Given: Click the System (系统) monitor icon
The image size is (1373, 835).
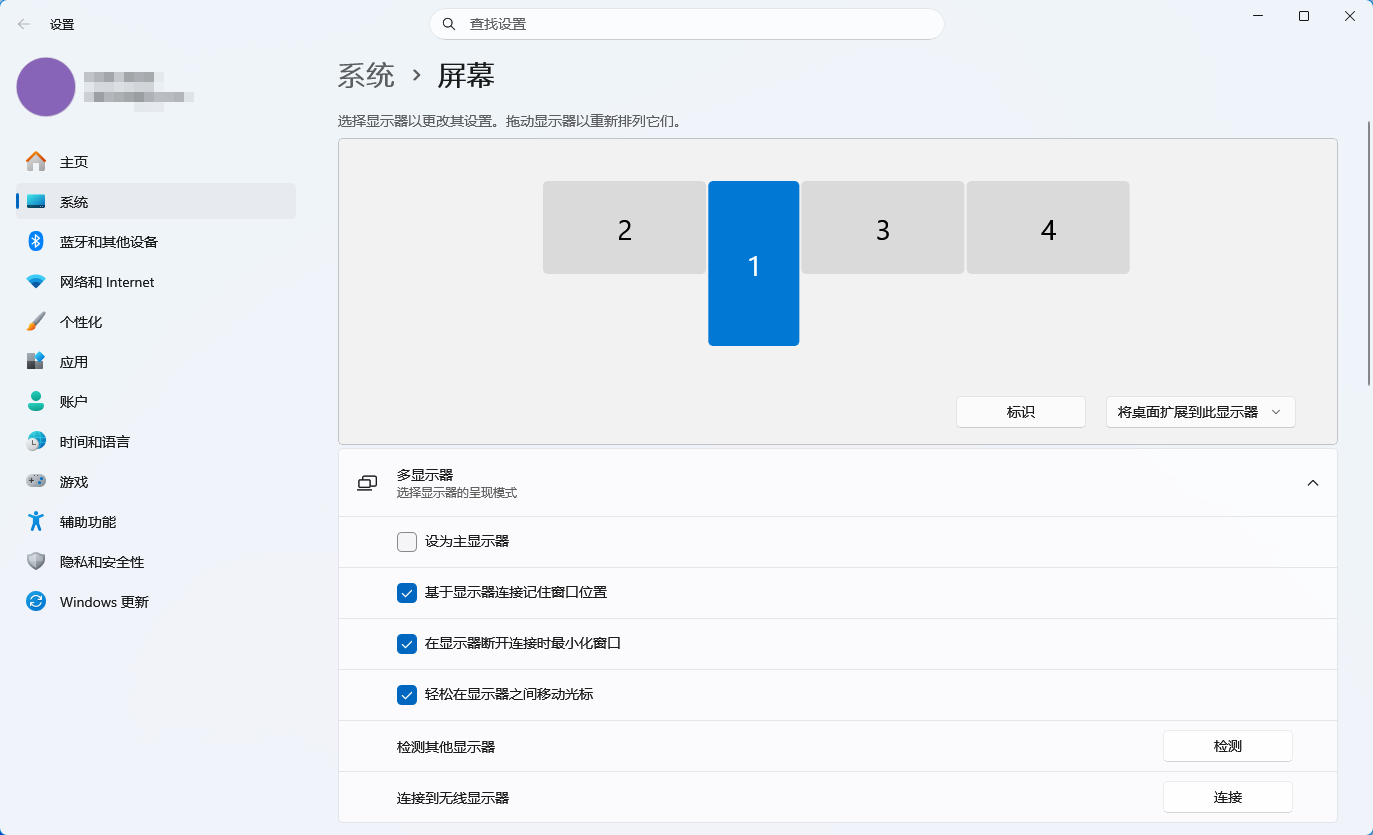Looking at the screenshot, I should point(36,201).
